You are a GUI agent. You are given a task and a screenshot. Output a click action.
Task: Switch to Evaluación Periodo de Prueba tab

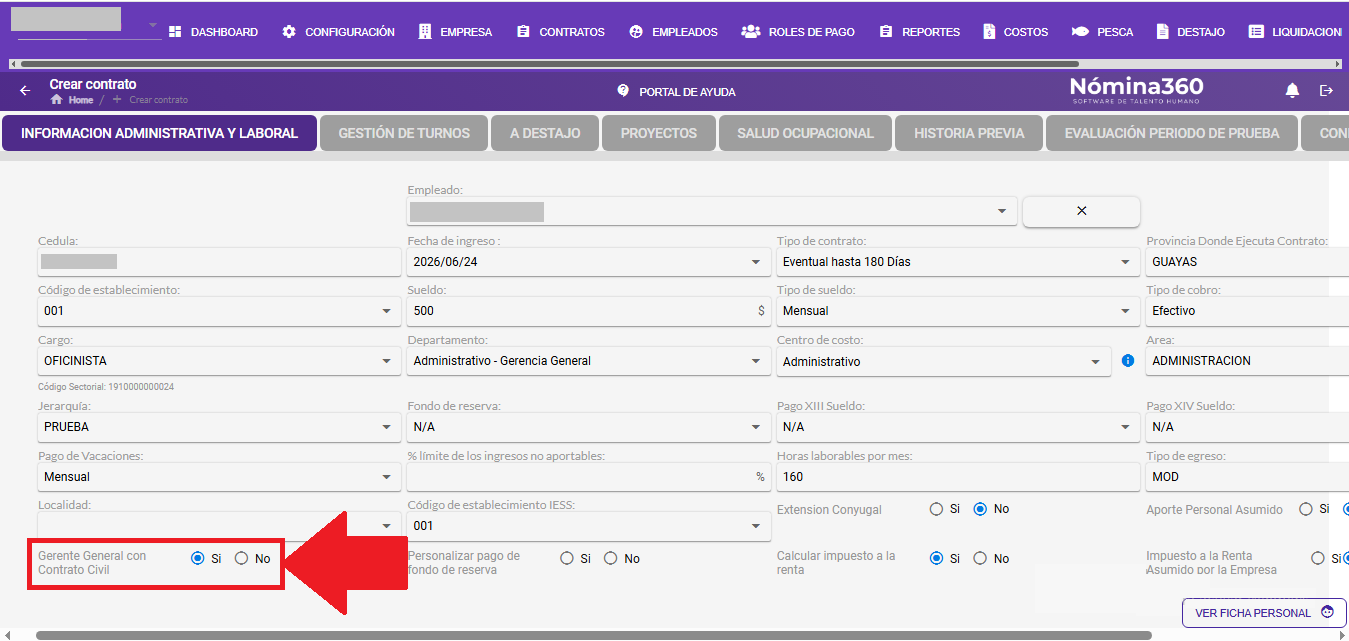click(1172, 133)
